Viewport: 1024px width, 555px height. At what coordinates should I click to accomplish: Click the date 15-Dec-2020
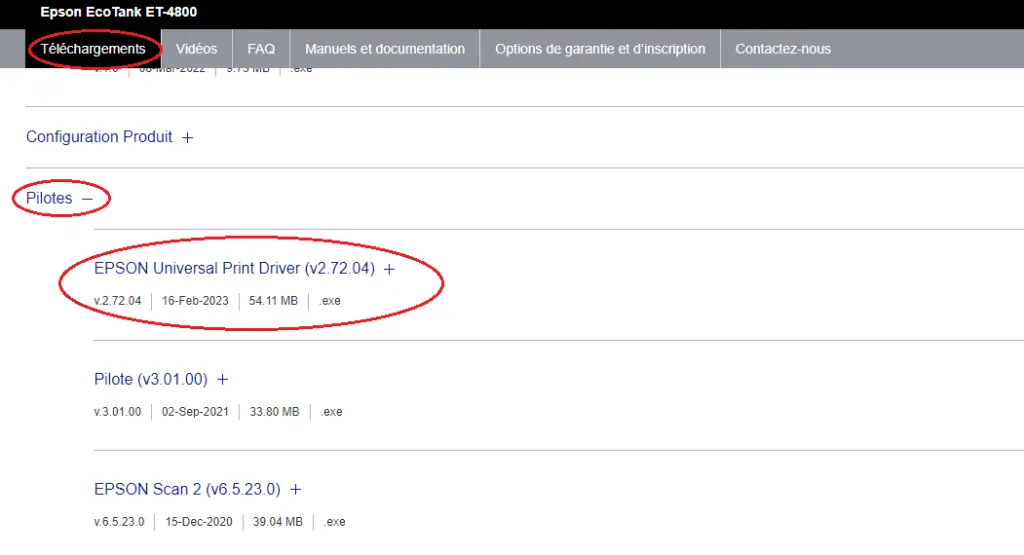pyautogui.click(x=199, y=522)
